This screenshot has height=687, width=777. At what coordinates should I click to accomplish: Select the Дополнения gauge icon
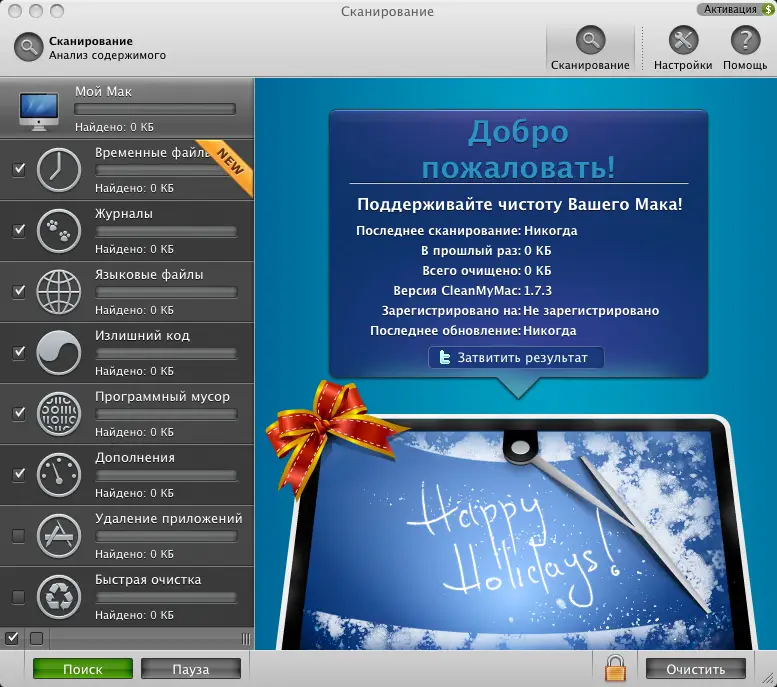[58, 474]
